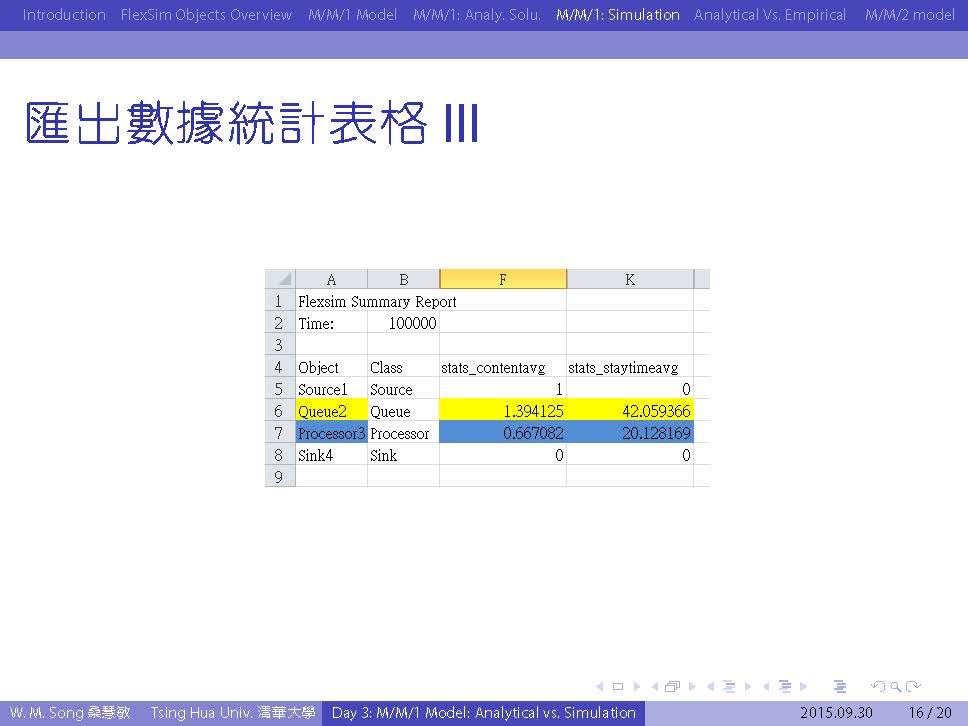The image size is (968, 726).
Task: Click the yellow Queue2 cell in table
Action: coord(331,411)
